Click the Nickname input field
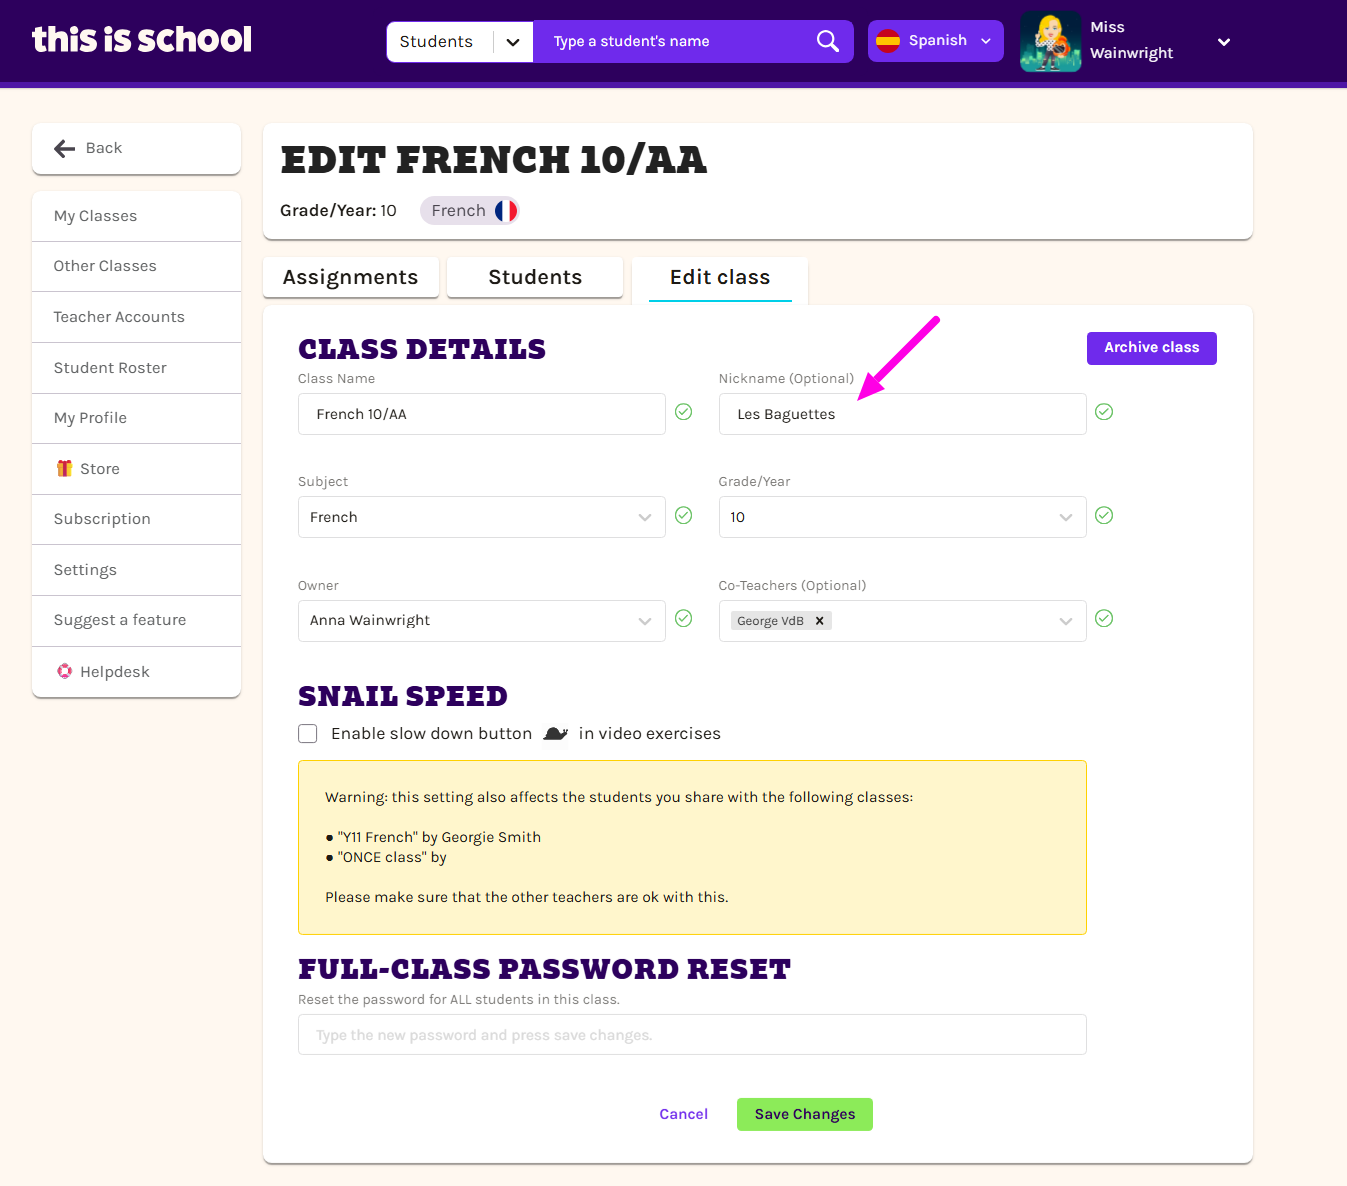This screenshot has width=1347, height=1186. click(x=901, y=414)
